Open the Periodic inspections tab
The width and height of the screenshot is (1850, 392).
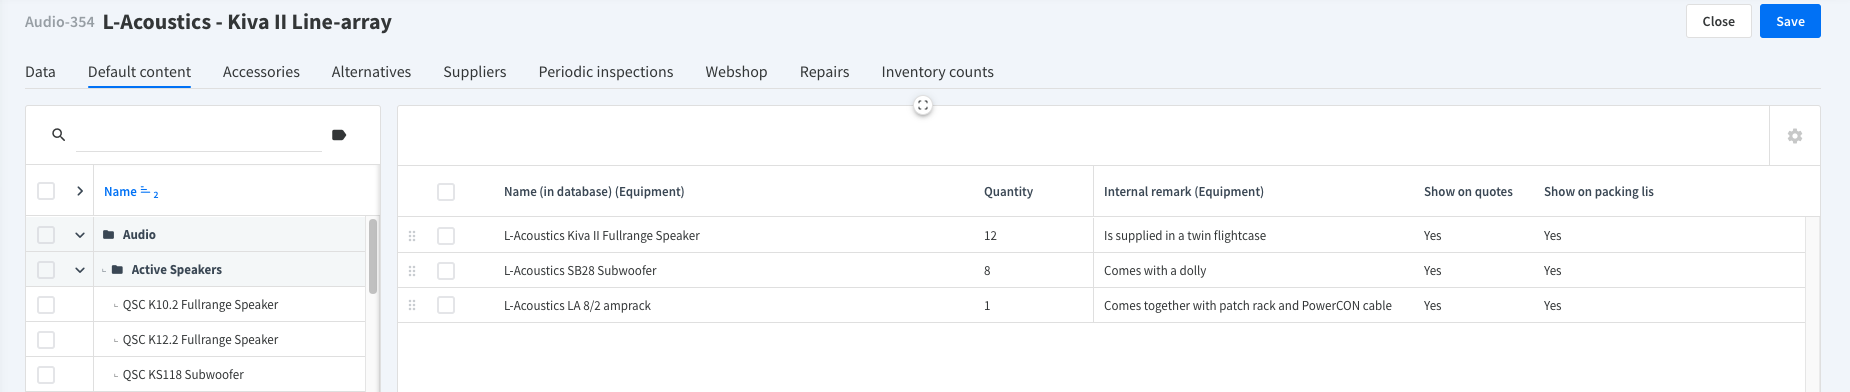[x=606, y=72]
